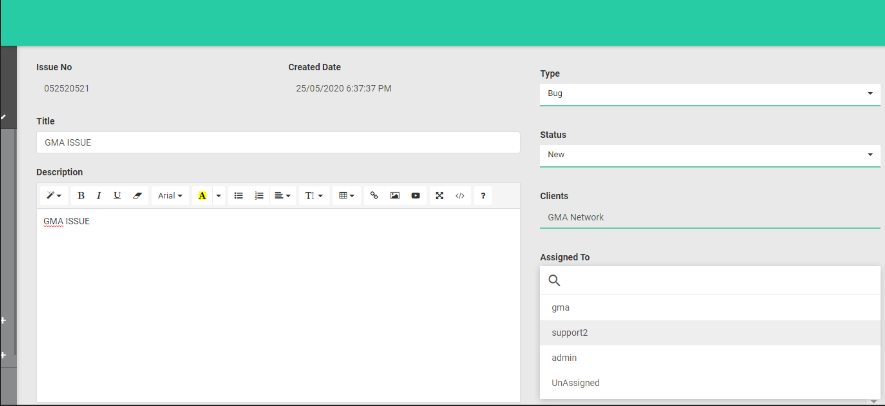Click the Title field containing GMA ISSUE
The width and height of the screenshot is (885, 406).
tap(278, 143)
